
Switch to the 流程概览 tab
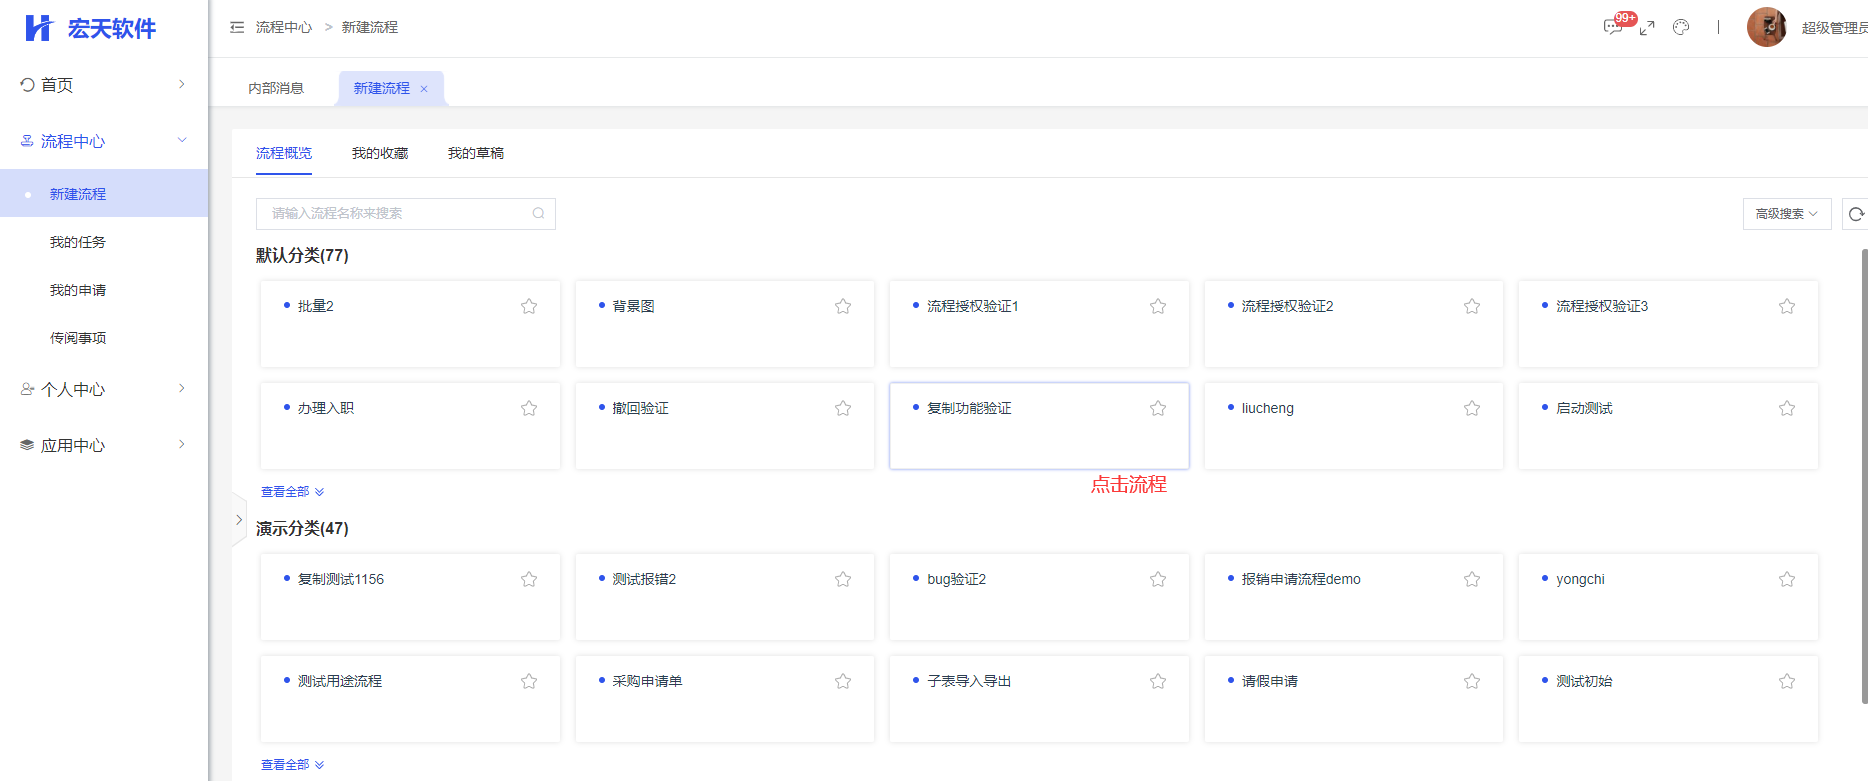click(x=284, y=153)
